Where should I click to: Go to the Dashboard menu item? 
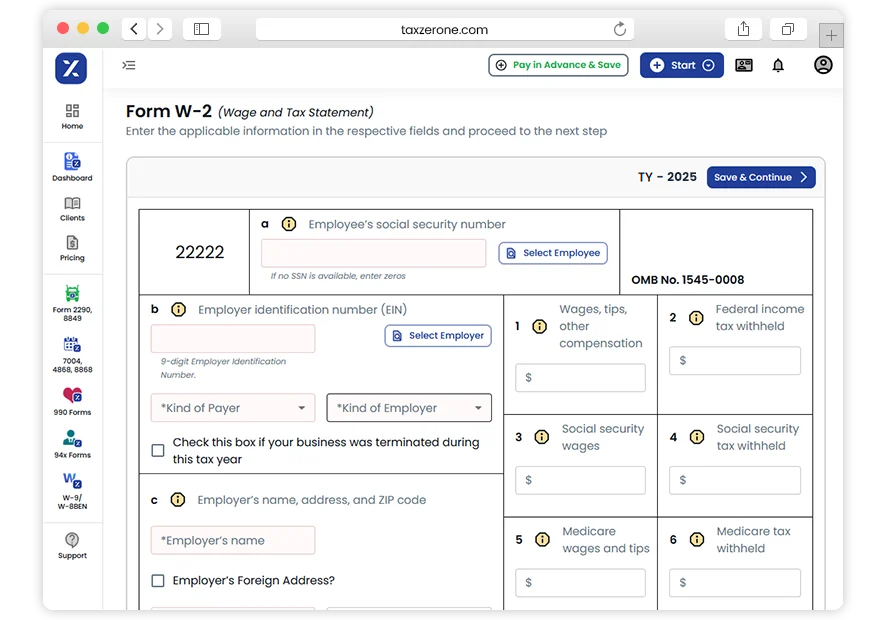click(71, 165)
